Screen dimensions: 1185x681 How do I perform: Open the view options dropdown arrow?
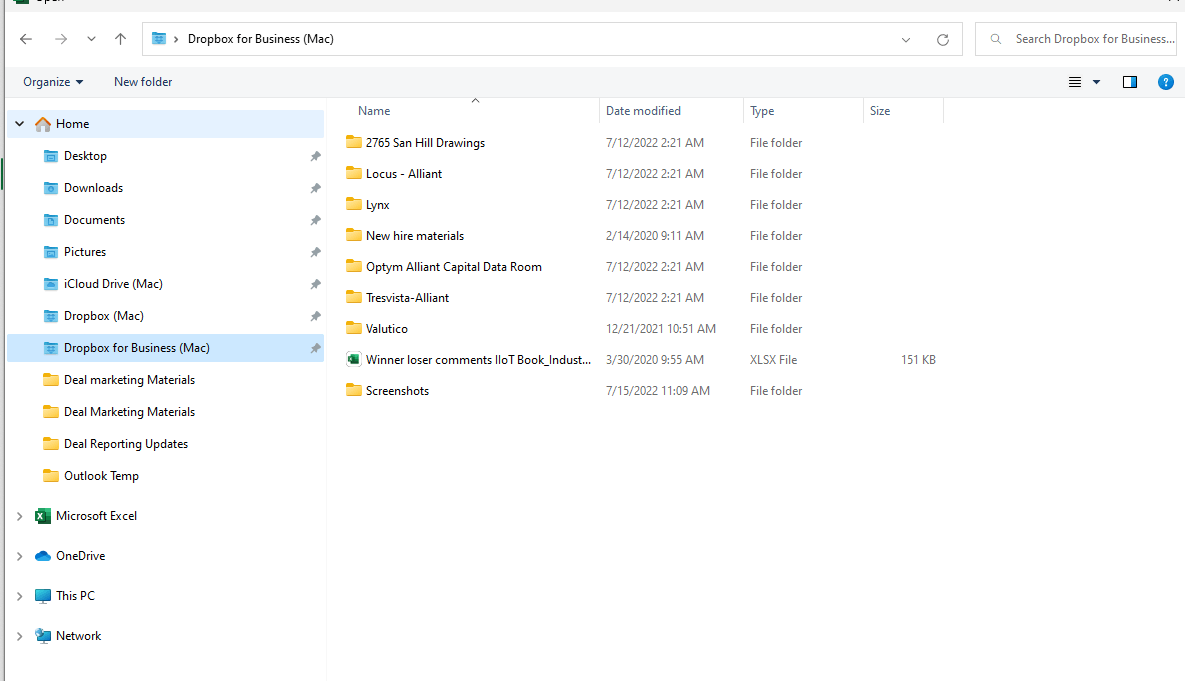(x=1097, y=82)
